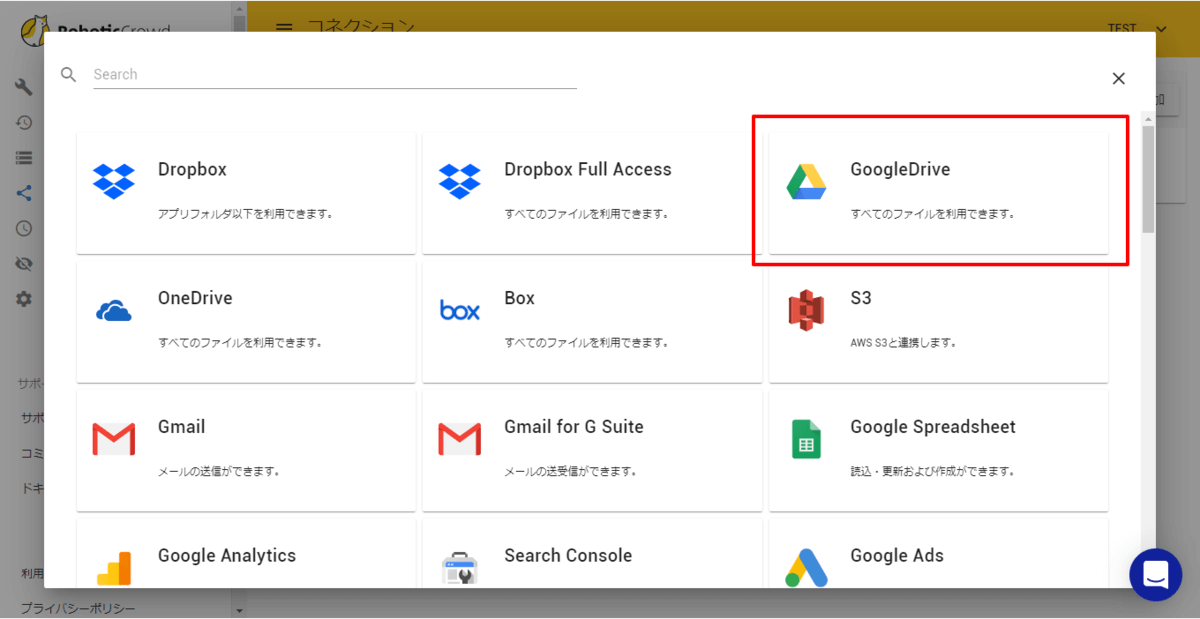Open the list icon in left sidebar
Viewport: 1200px width, 619px height.
click(24, 158)
